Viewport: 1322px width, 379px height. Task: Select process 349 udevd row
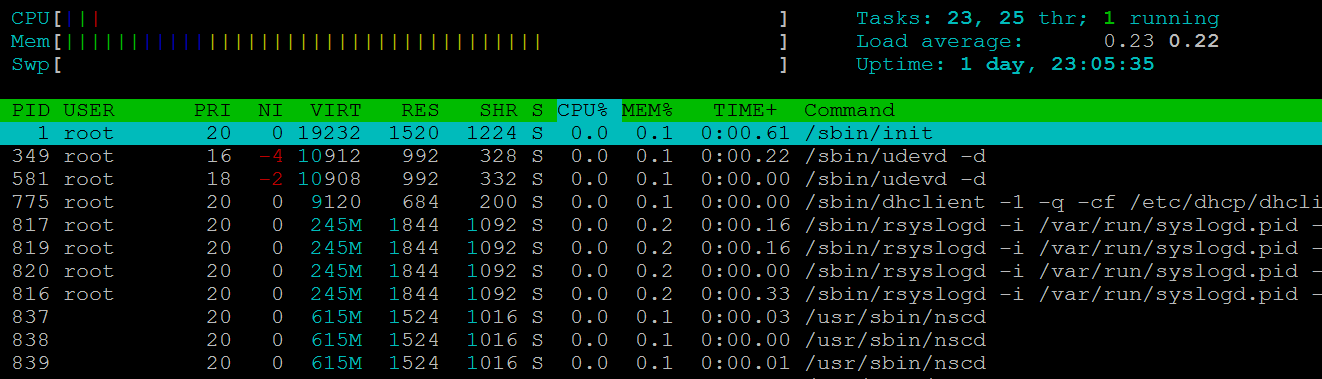tap(661, 156)
